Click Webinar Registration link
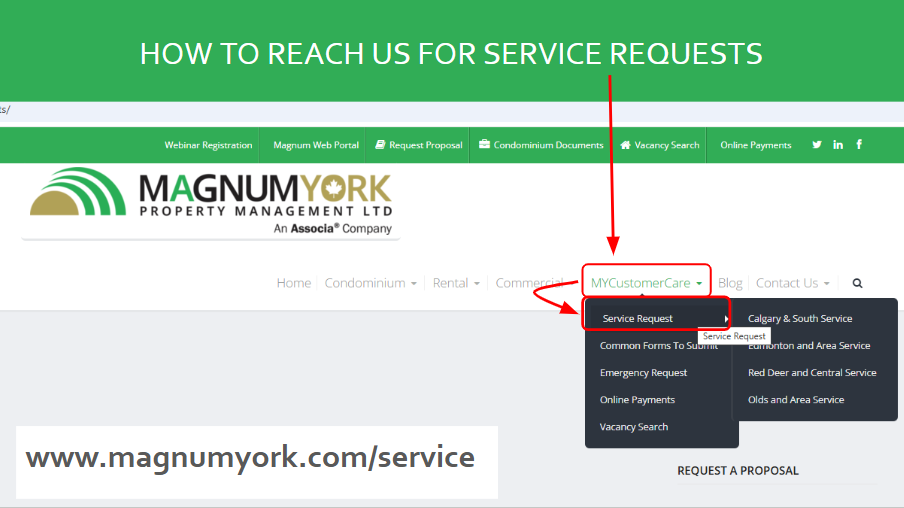 [208, 145]
